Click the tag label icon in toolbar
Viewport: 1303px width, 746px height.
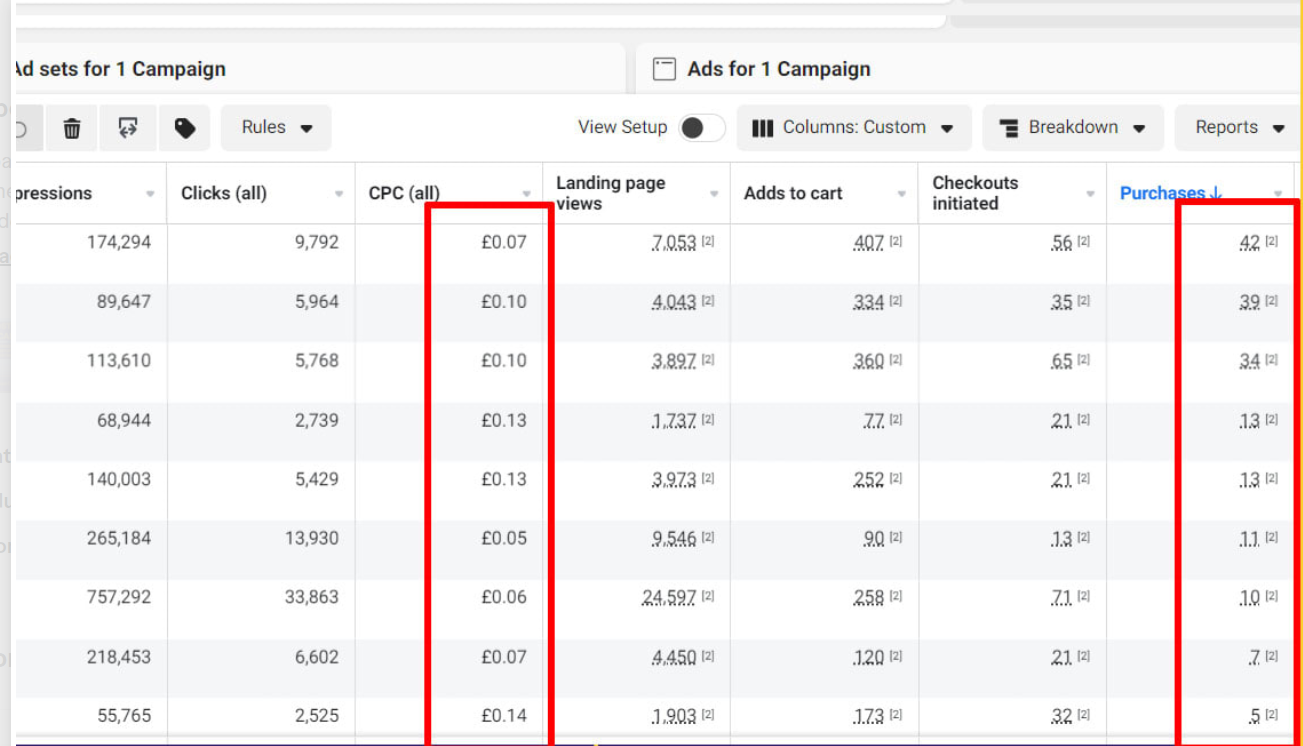pos(185,128)
